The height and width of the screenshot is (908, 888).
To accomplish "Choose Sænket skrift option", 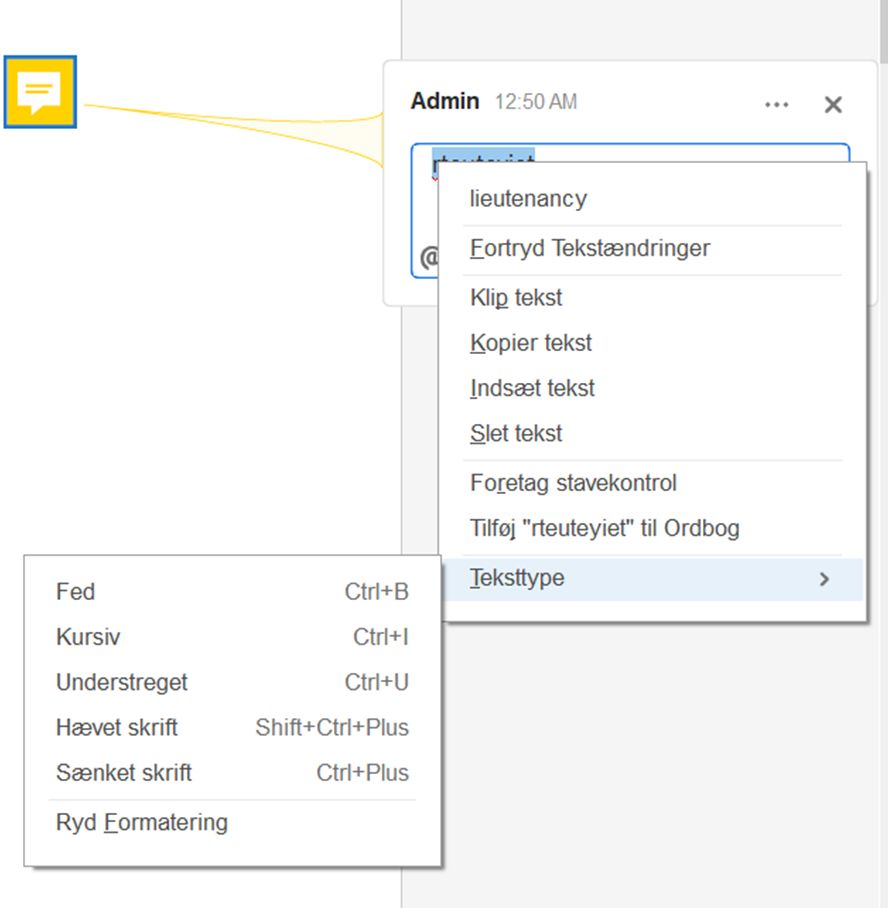I will click(124, 772).
